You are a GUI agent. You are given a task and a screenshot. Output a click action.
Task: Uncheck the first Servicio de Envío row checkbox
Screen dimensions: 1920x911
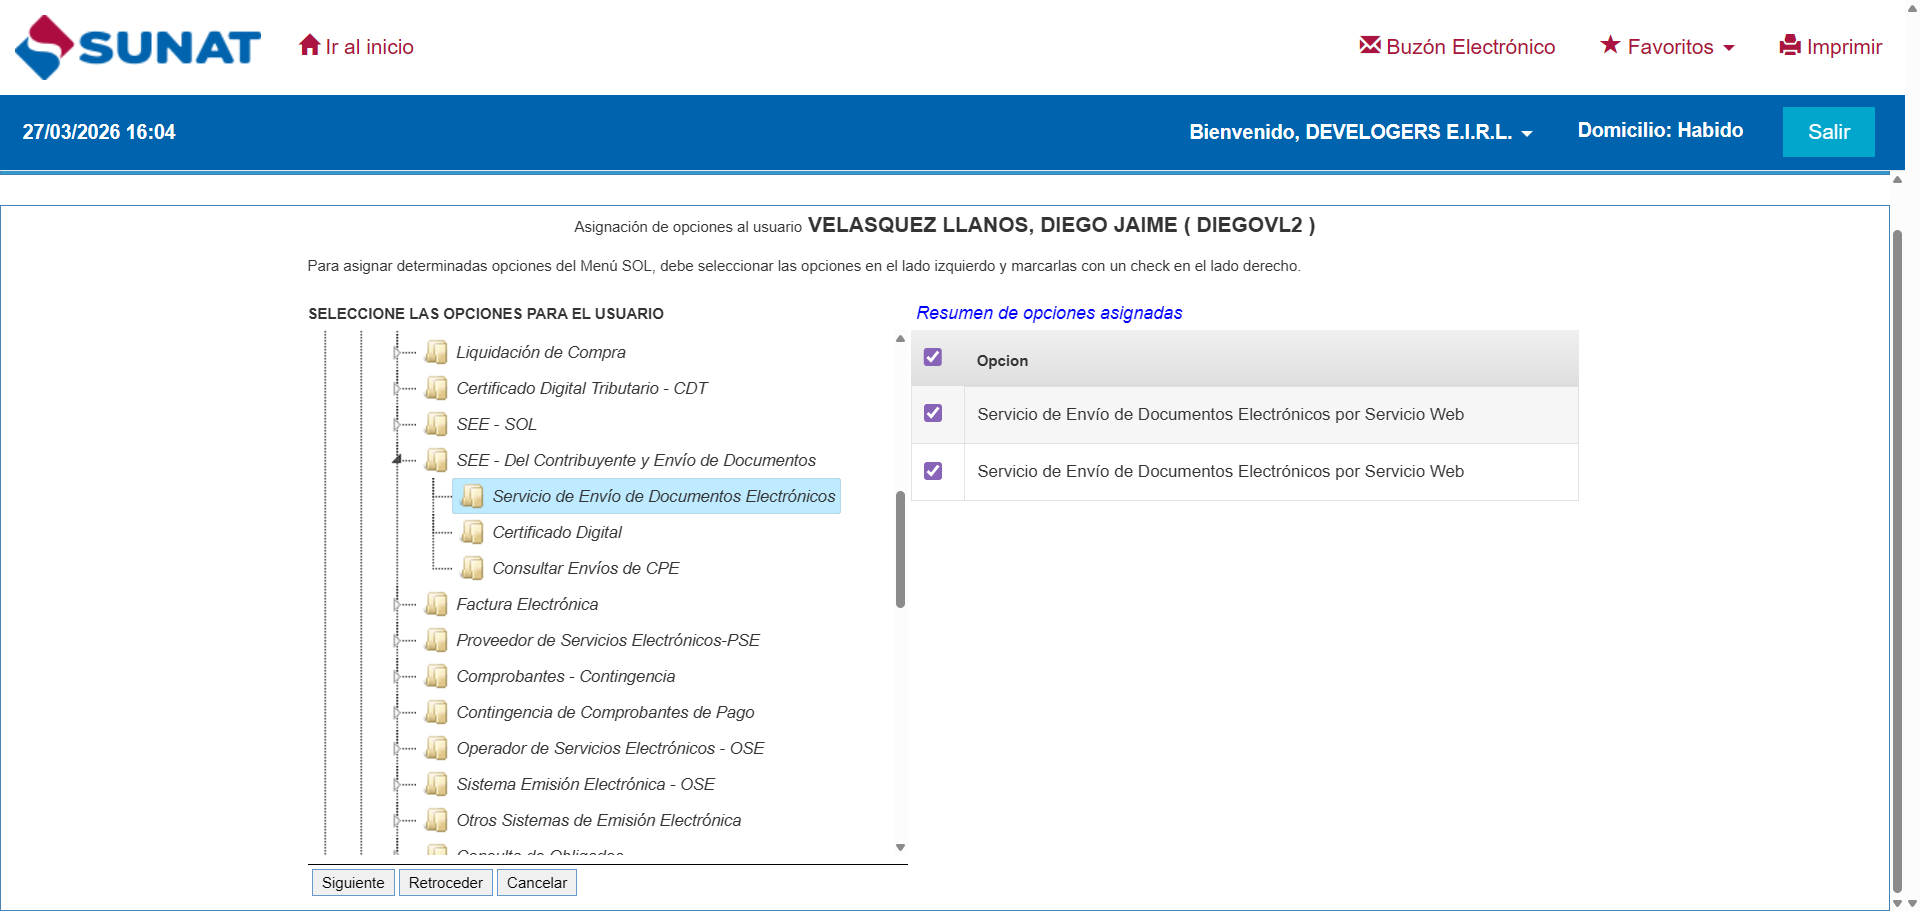933,413
